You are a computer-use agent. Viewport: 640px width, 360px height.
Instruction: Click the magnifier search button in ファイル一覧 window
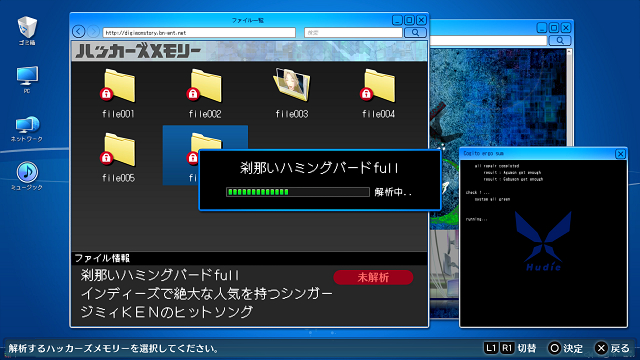[x=415, y=32]
